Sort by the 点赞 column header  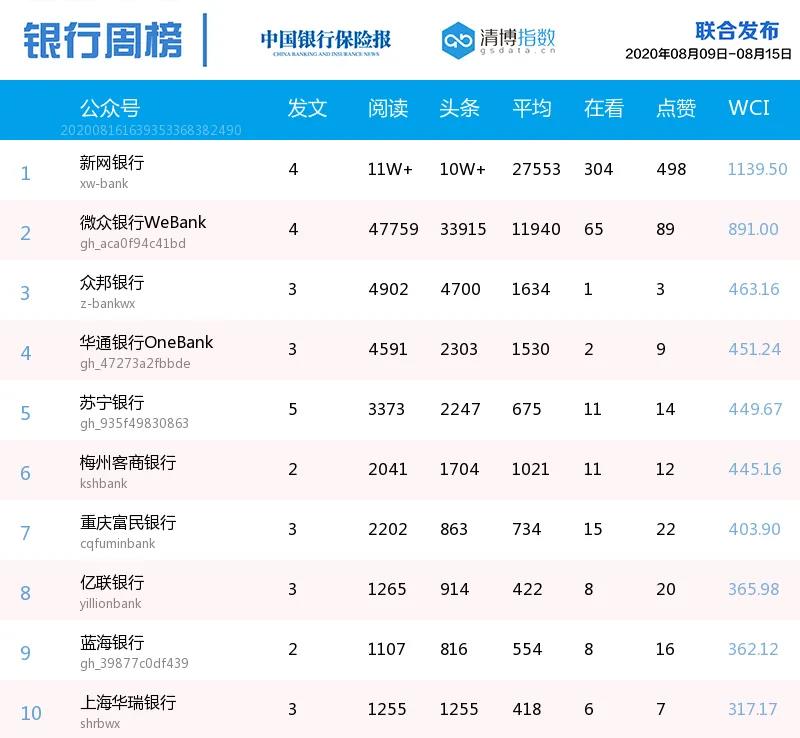675,108
